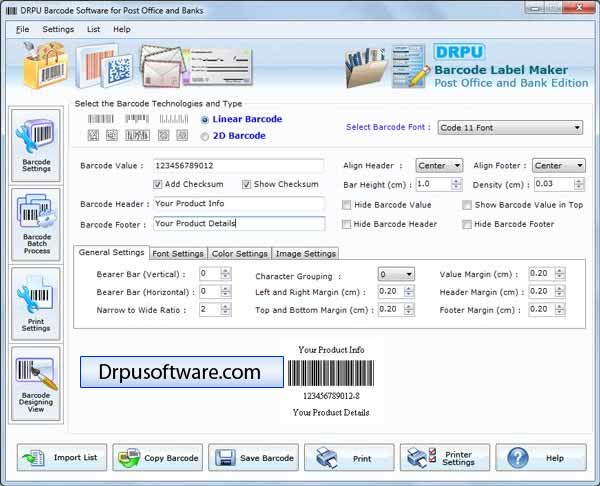Enable Hide Barcode Footer checkbox
600x486 pixels.
pos(467,224)
